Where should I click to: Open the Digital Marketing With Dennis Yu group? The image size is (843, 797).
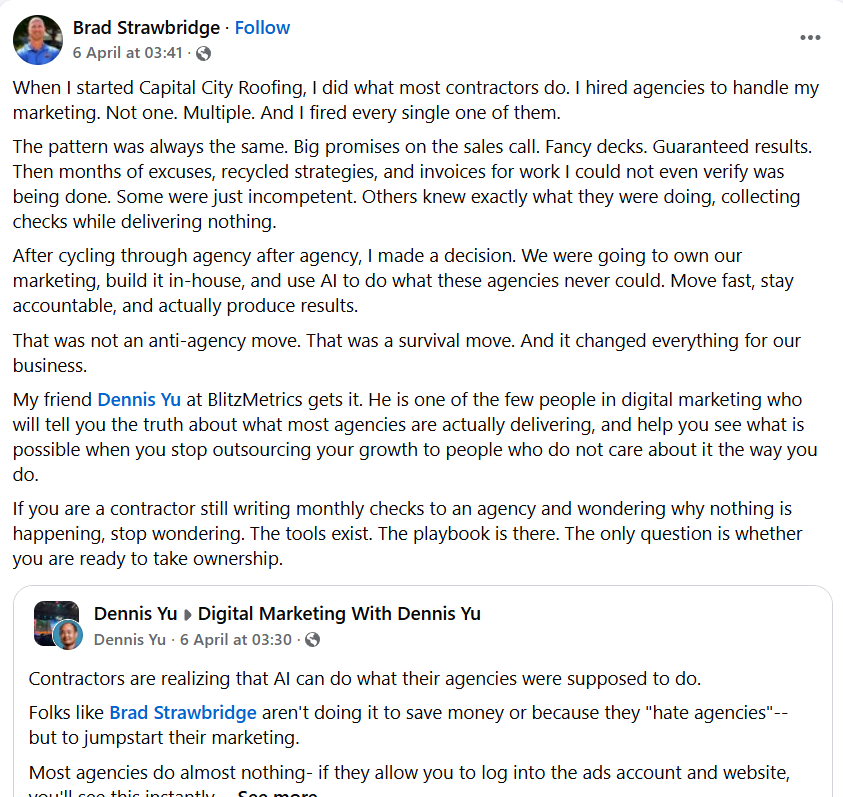(x=338, y=613)
